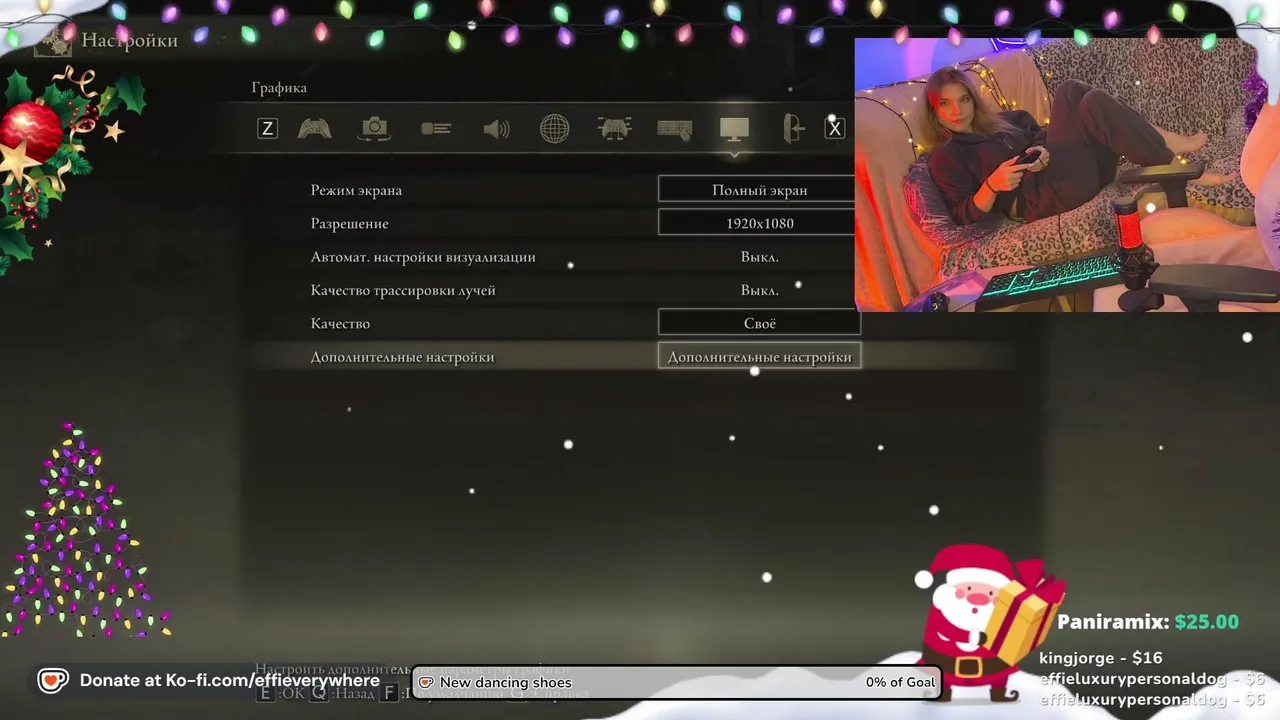
Task: Open the sound settings speaker tab
Action: (496, 129)
